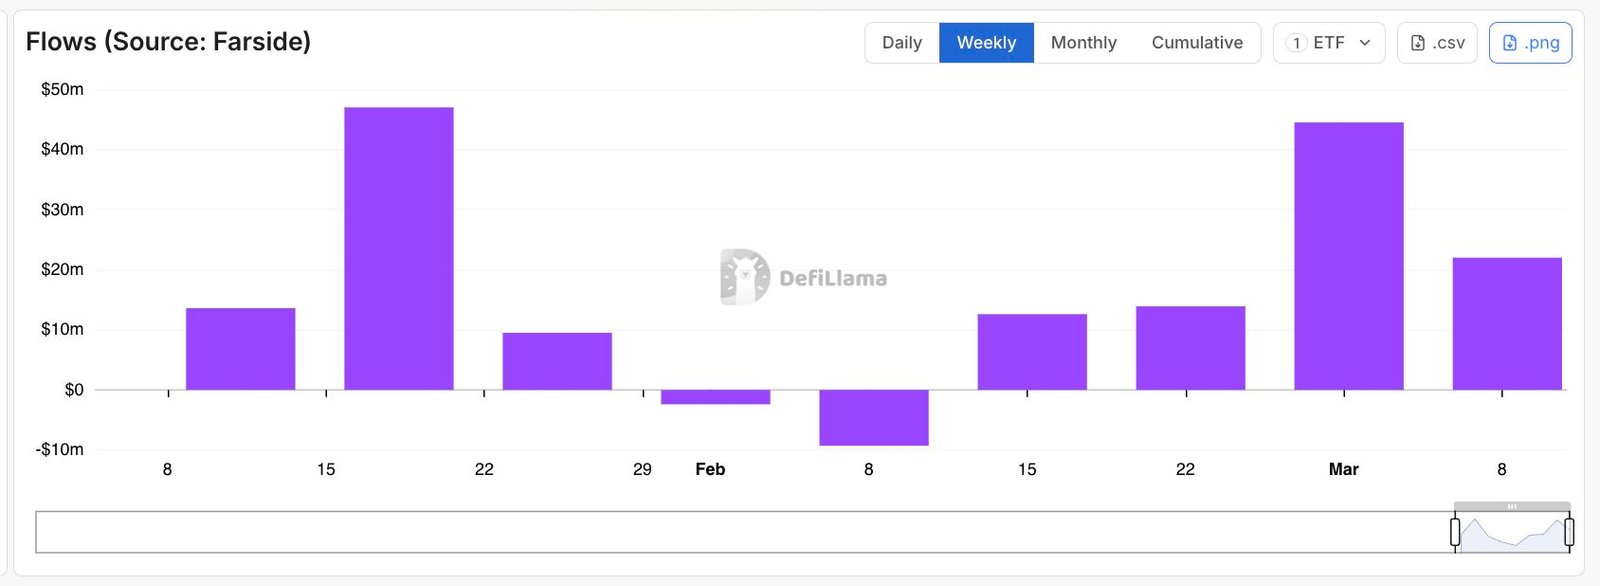
Task: Click the mini chart preview in range selector
Action: [1512, 535]
